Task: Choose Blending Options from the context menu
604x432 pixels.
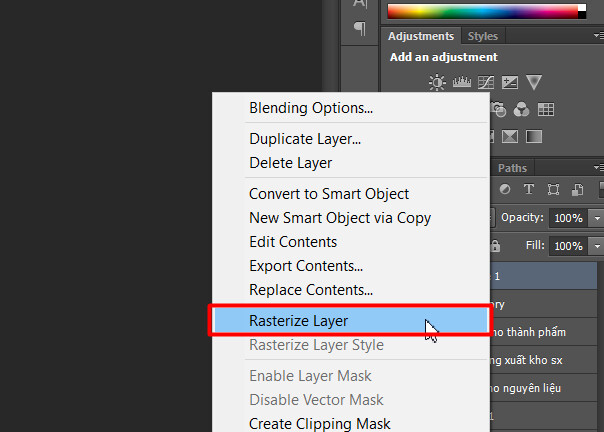Action: 350,108
